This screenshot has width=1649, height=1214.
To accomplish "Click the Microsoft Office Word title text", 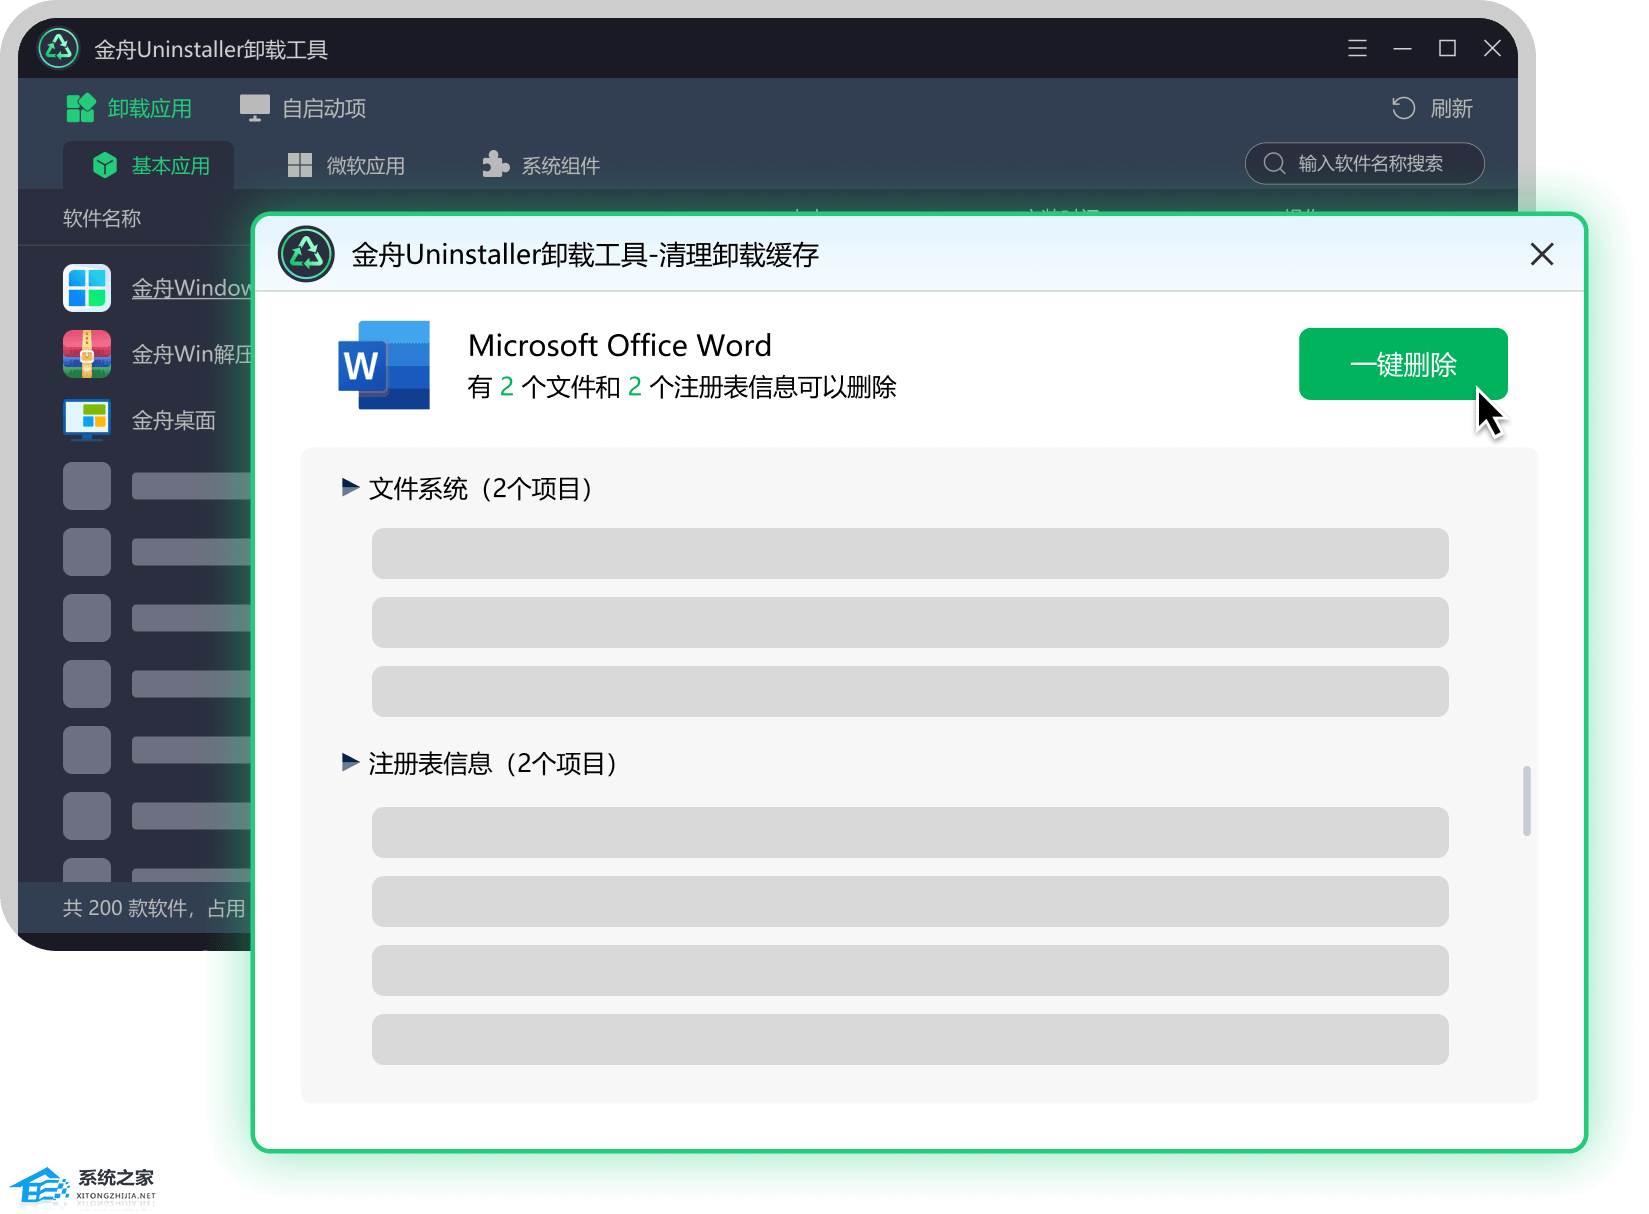I will [x=620, y=345].
